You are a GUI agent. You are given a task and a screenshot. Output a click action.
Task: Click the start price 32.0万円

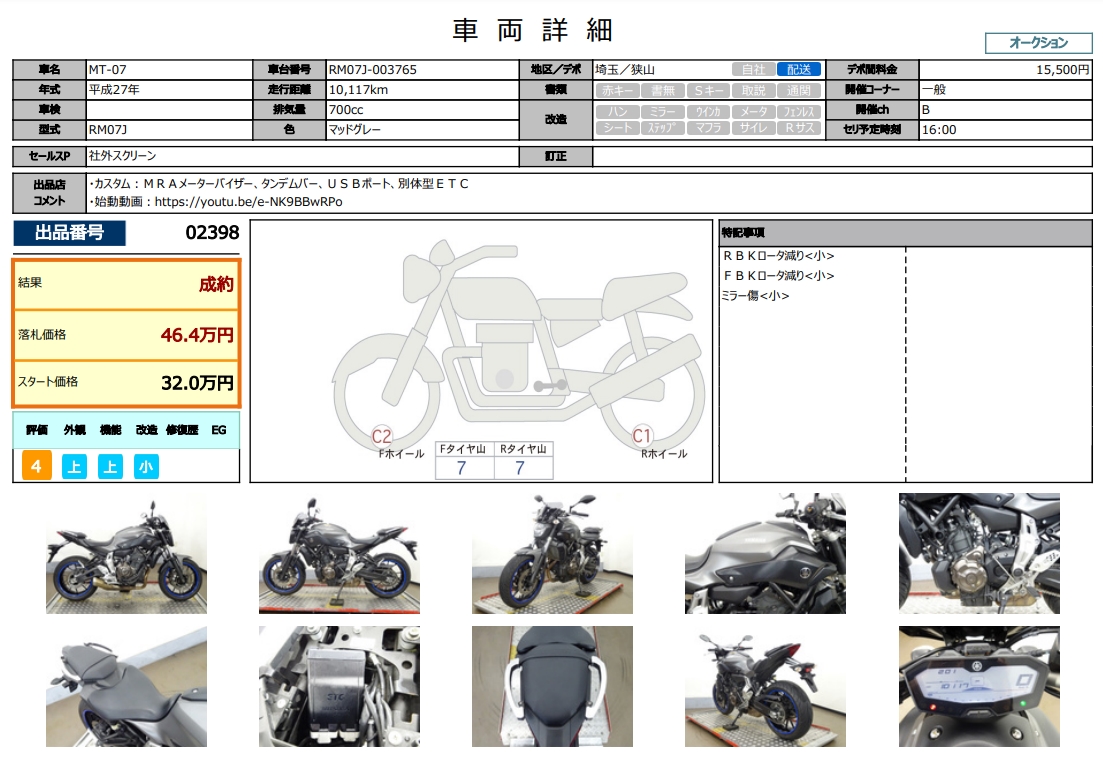click(197, 383)
